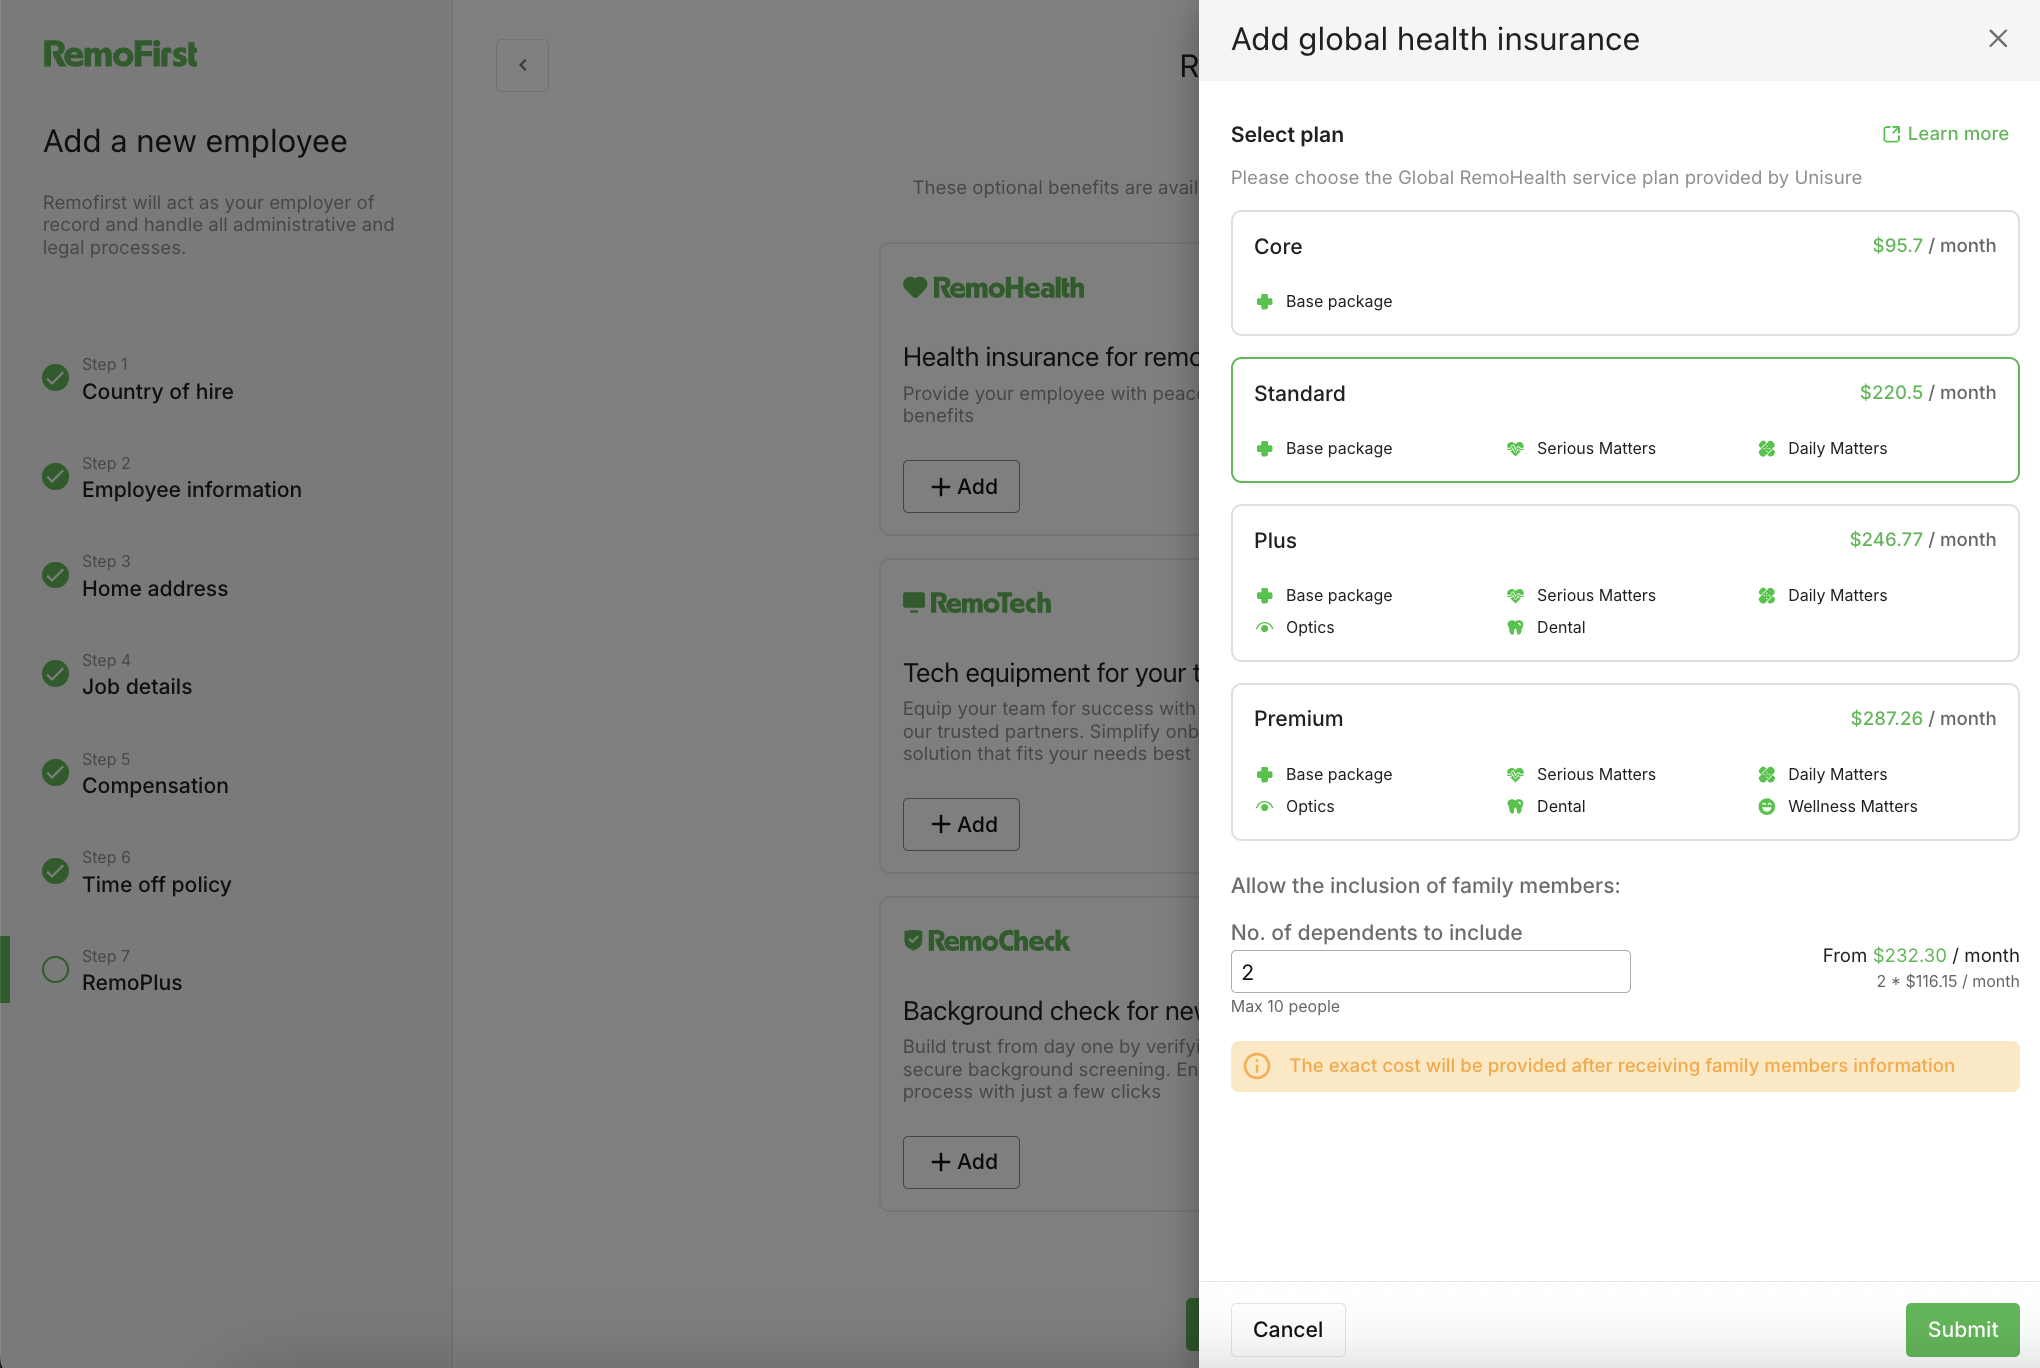Click the RemoTech monitor logo
The height and width of the screenshot is (1368, 2040).
point(977,603)
